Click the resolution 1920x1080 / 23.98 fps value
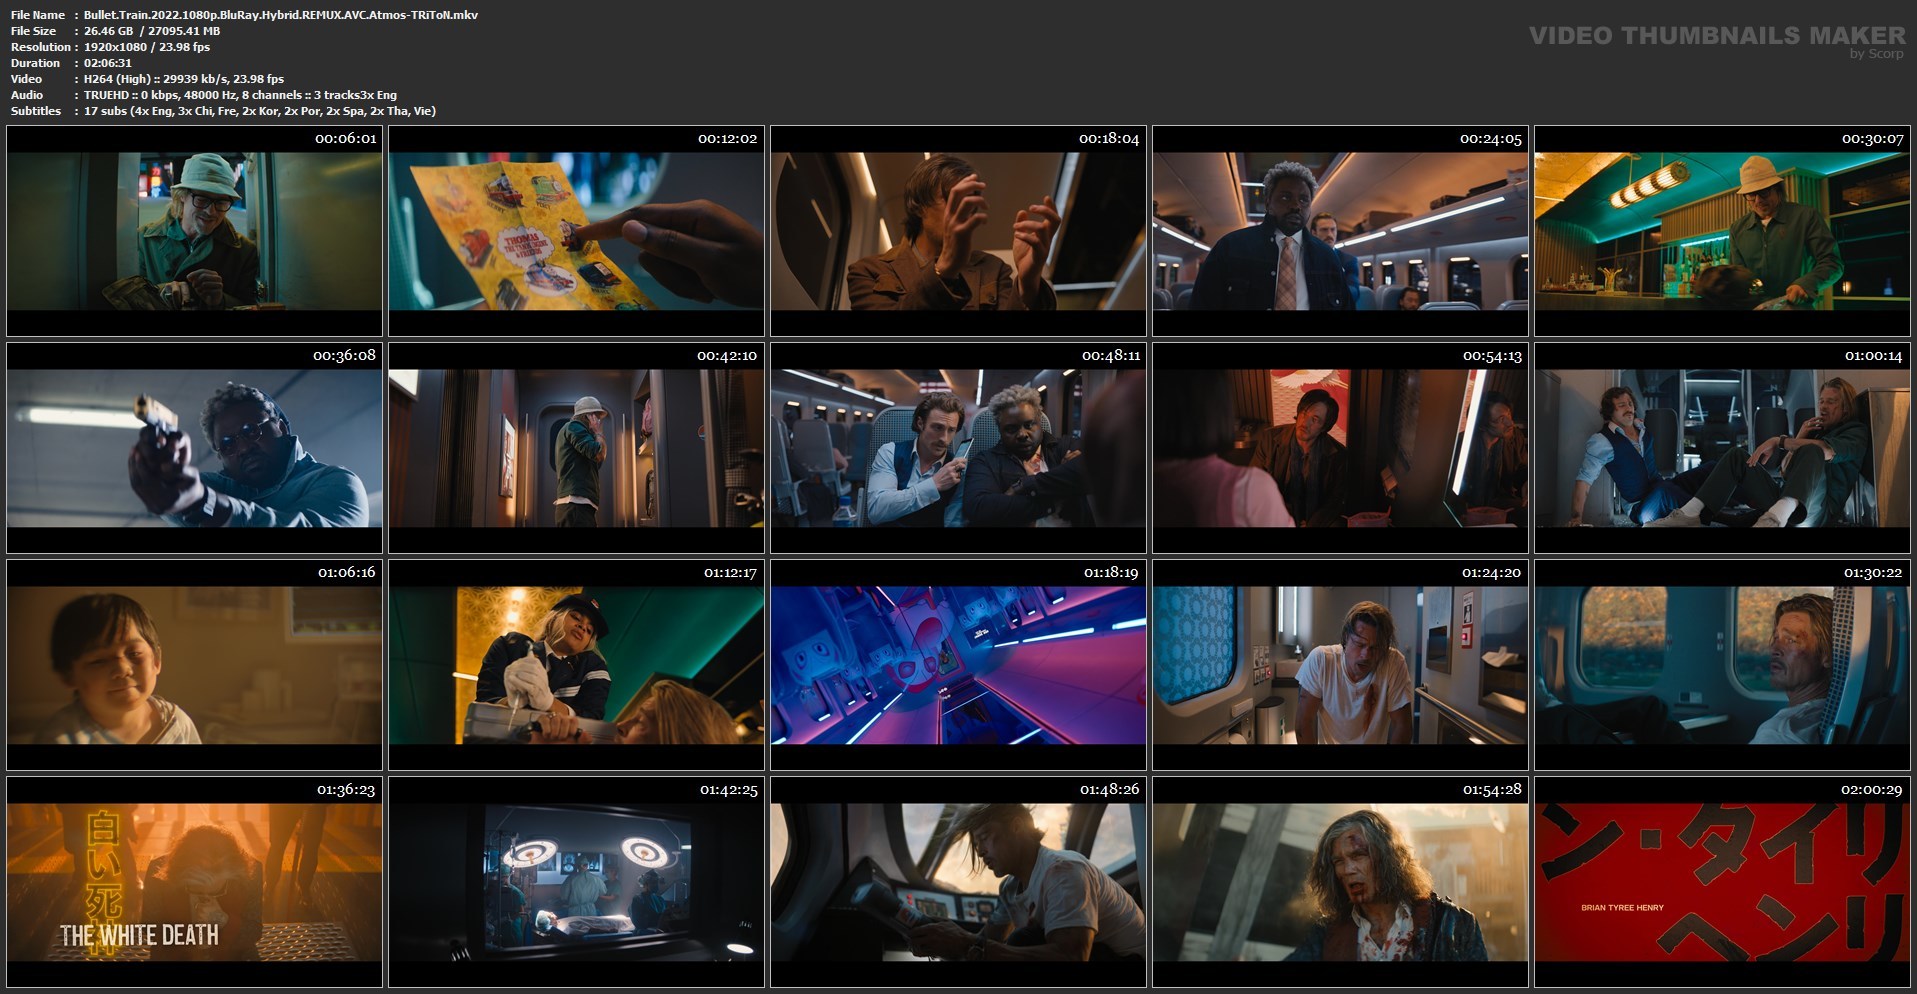The height and width of the screenshot is (994, 1917). (x=147, y=47)
